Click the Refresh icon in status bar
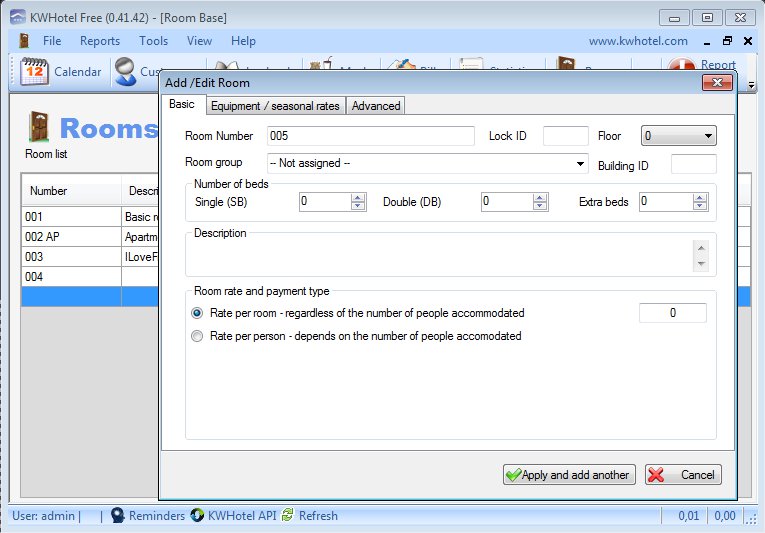 288,516
